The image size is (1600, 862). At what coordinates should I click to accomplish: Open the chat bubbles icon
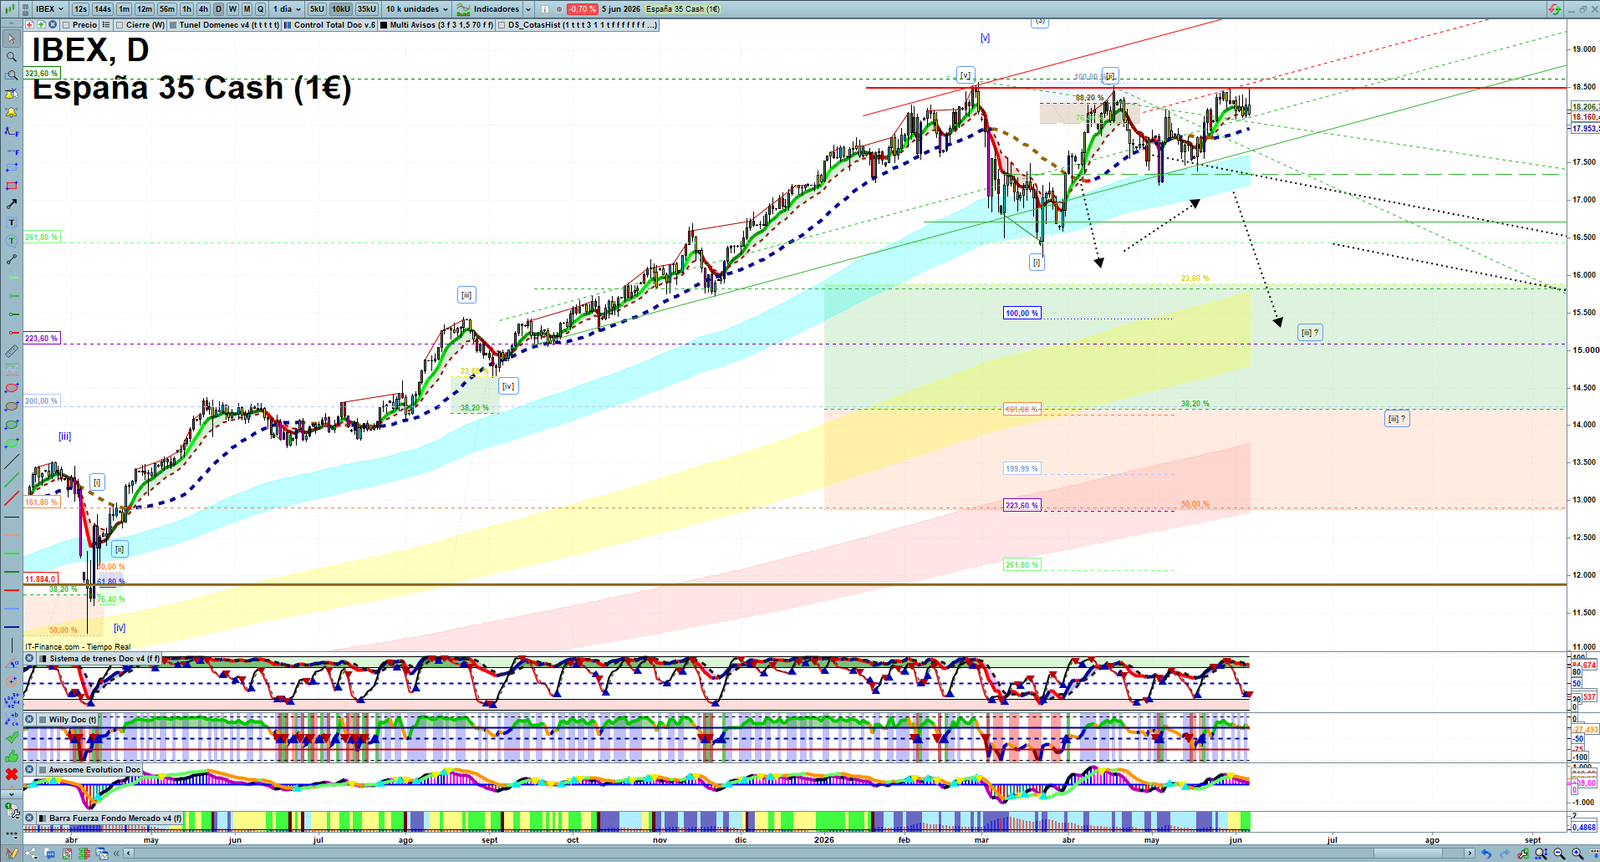(49, 854)
